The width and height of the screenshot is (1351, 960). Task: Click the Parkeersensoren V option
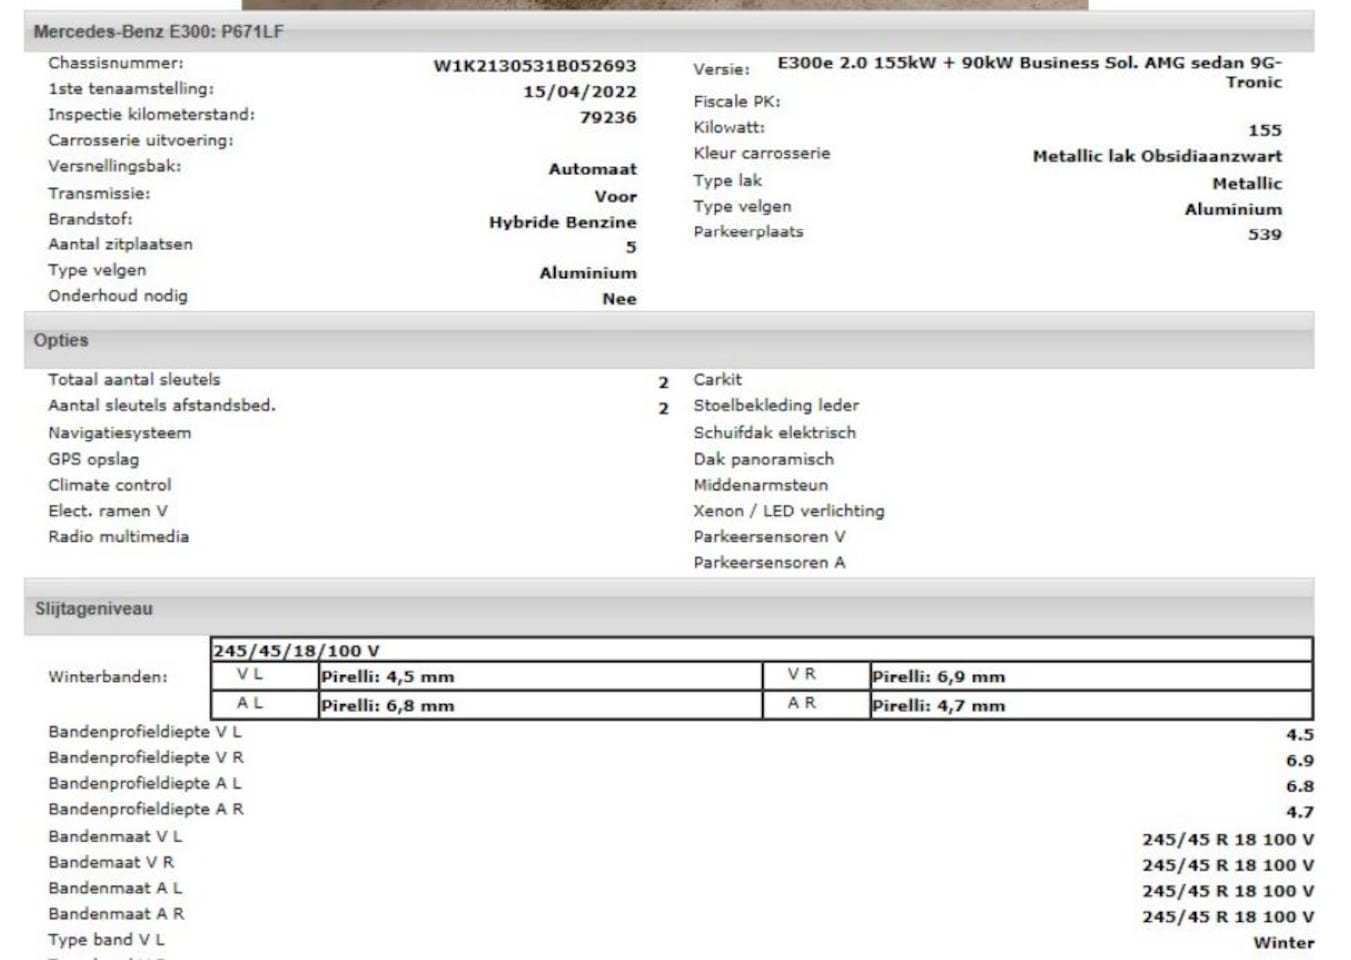click(x=769, y=537)
